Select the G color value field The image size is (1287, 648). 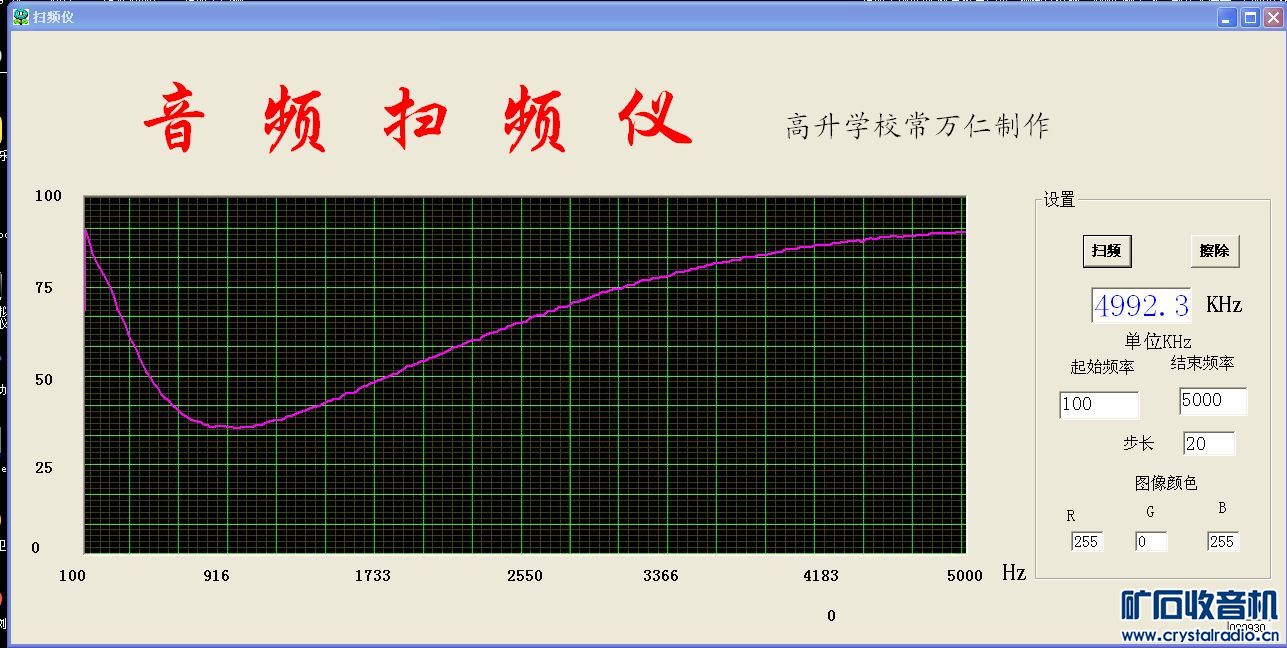(x=1151, y=542)
